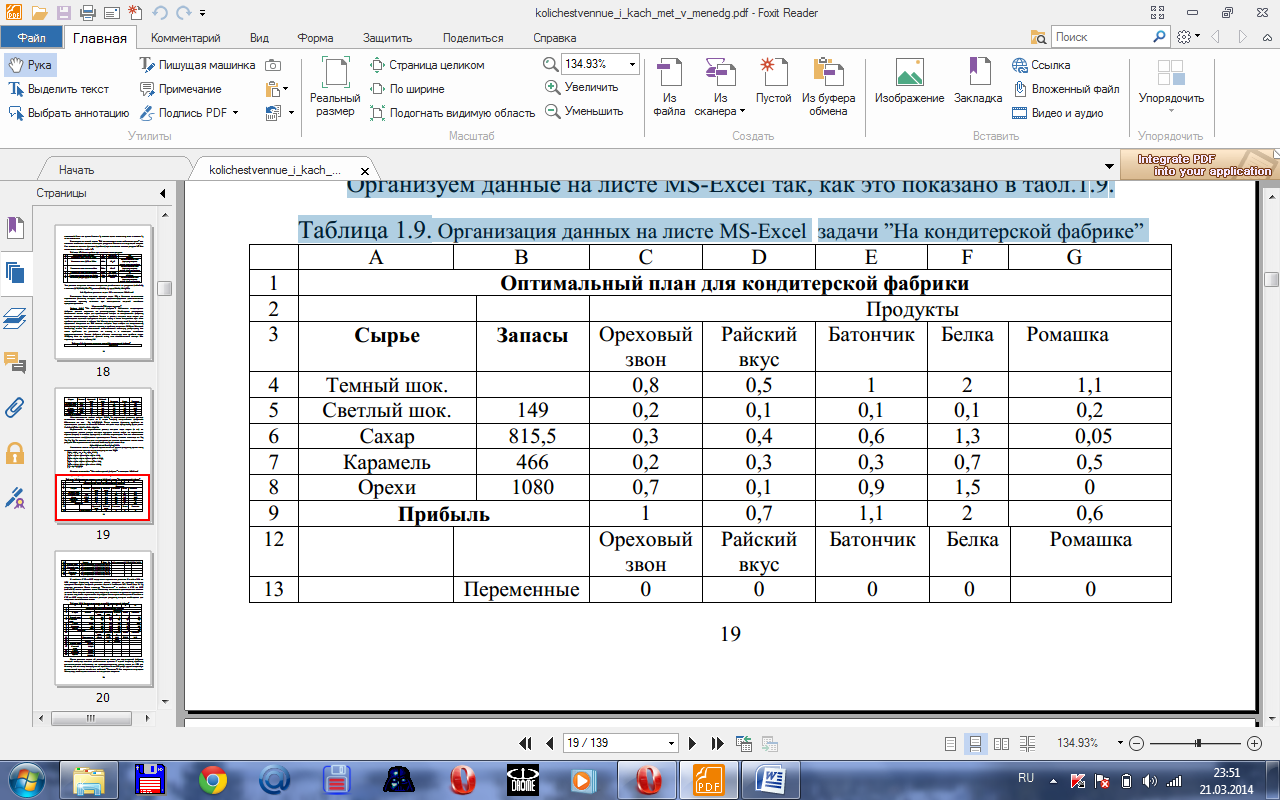Activate the Выделить текст tool

(58, 89)
